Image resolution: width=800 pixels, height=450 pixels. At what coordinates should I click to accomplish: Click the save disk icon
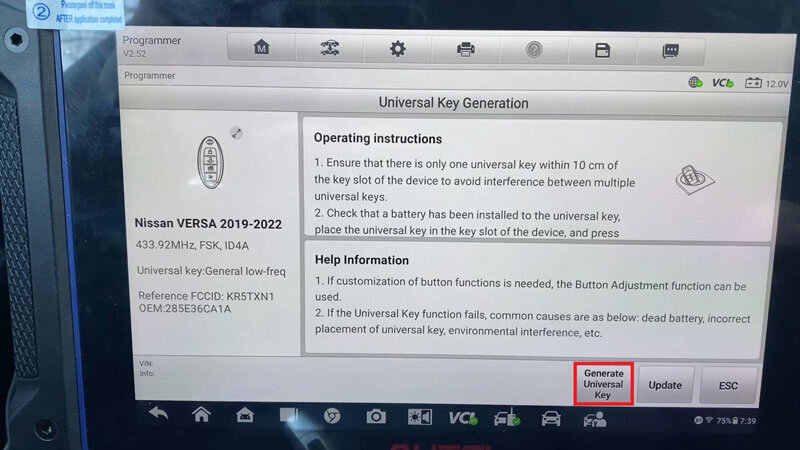[x=602, y=51]
